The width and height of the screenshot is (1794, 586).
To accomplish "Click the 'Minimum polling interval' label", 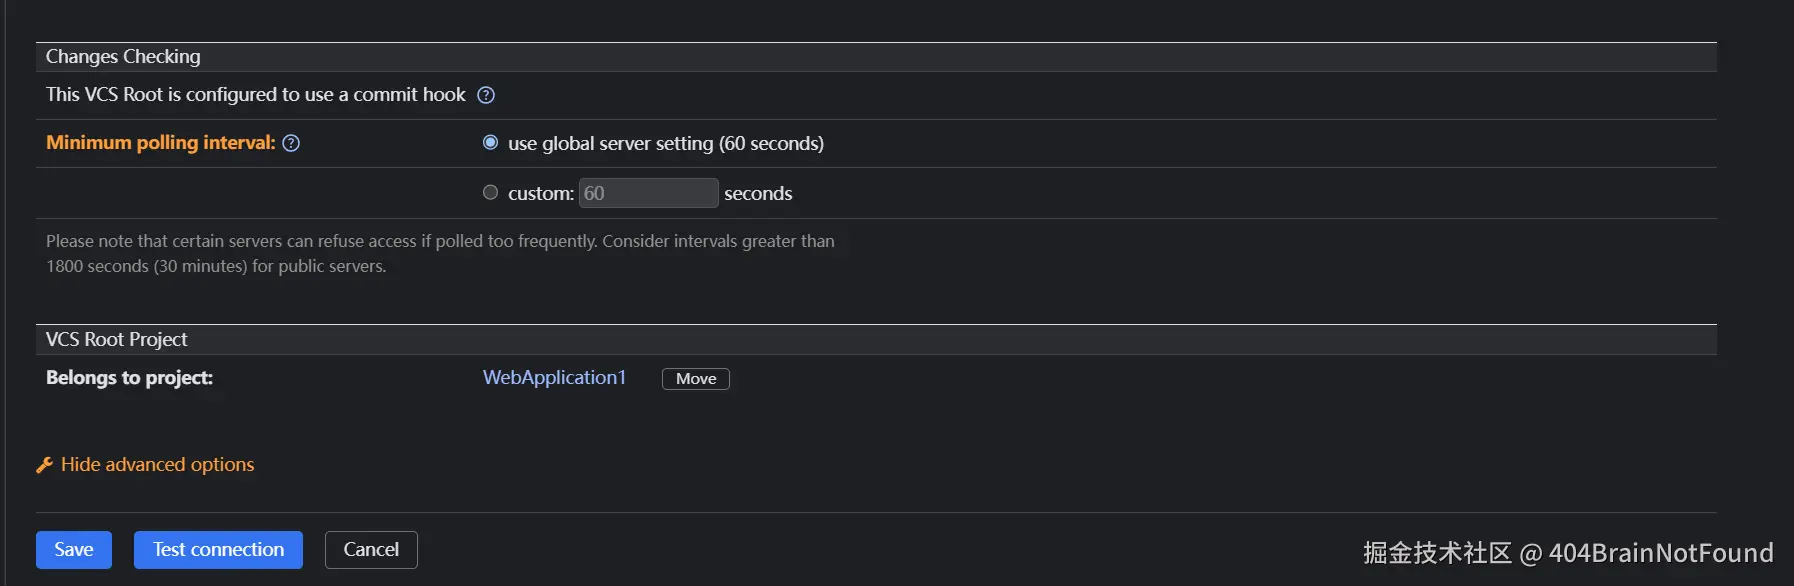I will tap(160, 142).
